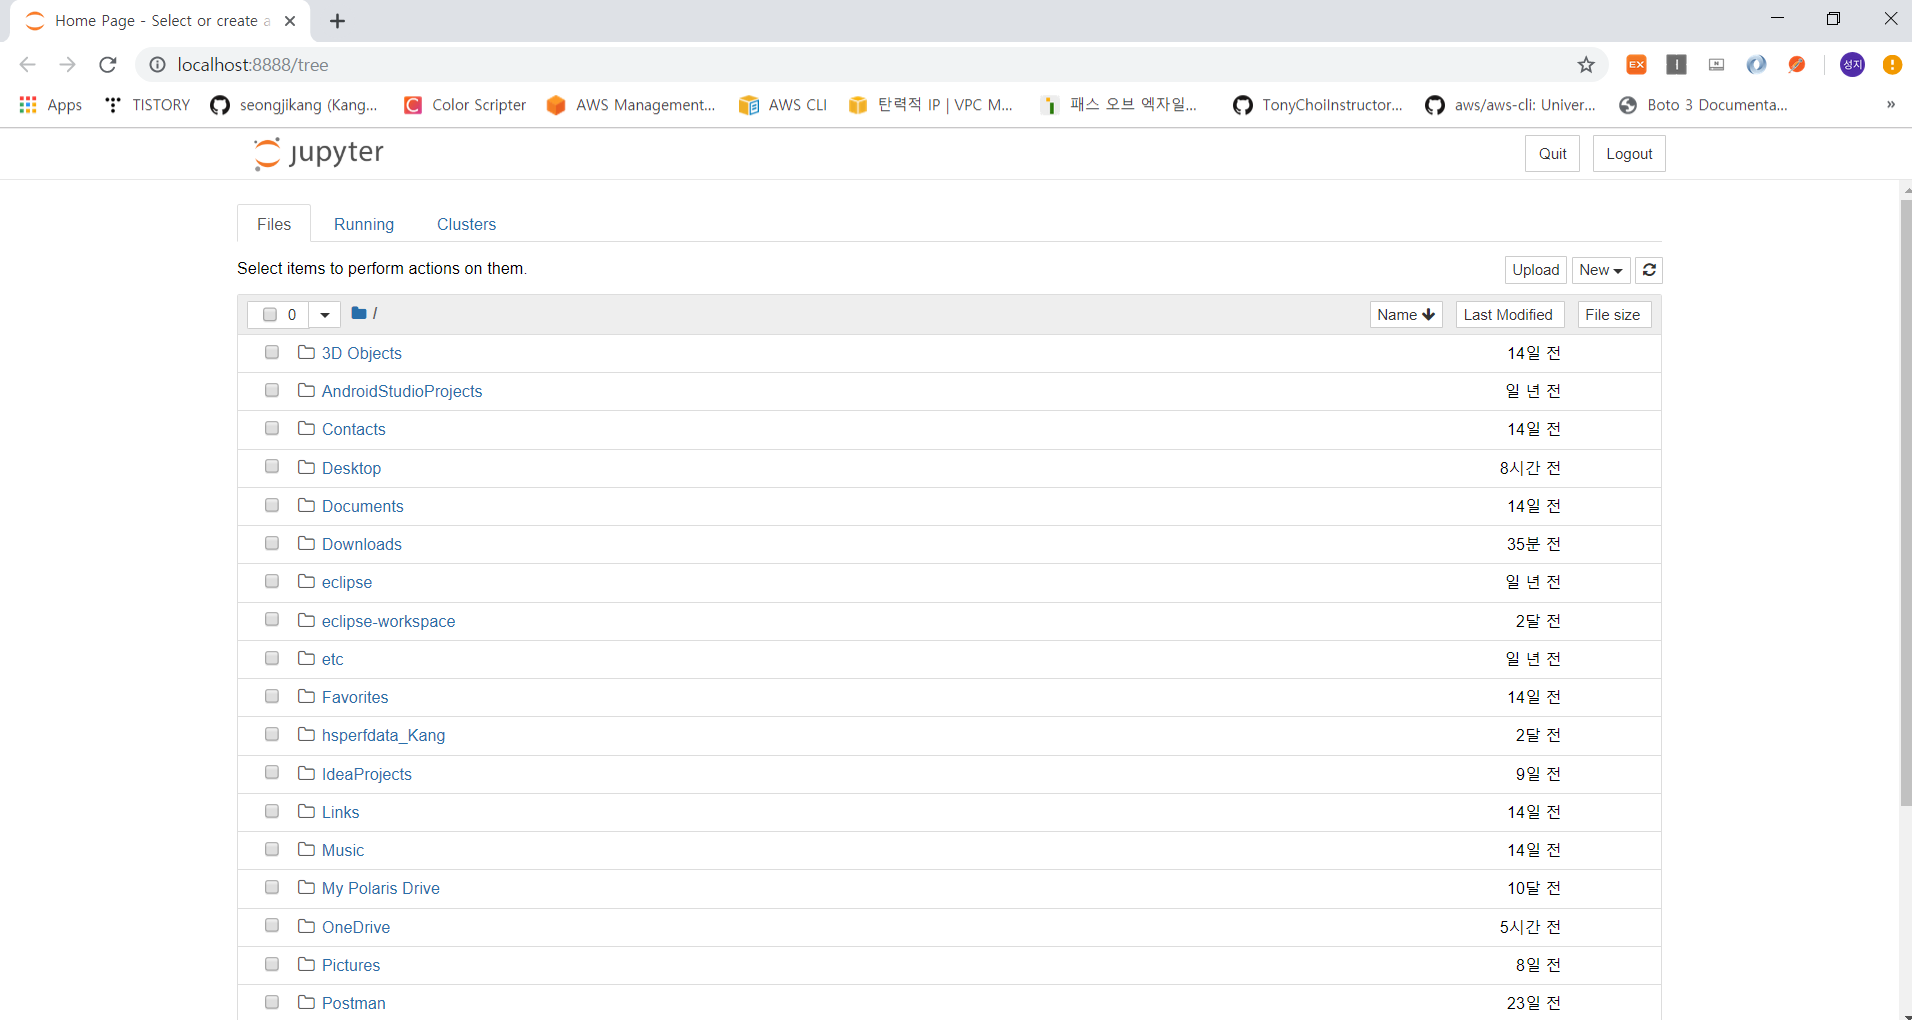
Task: Open the TonyChoiInstructor GitHub bookmark
Action: click(1318, 105)
